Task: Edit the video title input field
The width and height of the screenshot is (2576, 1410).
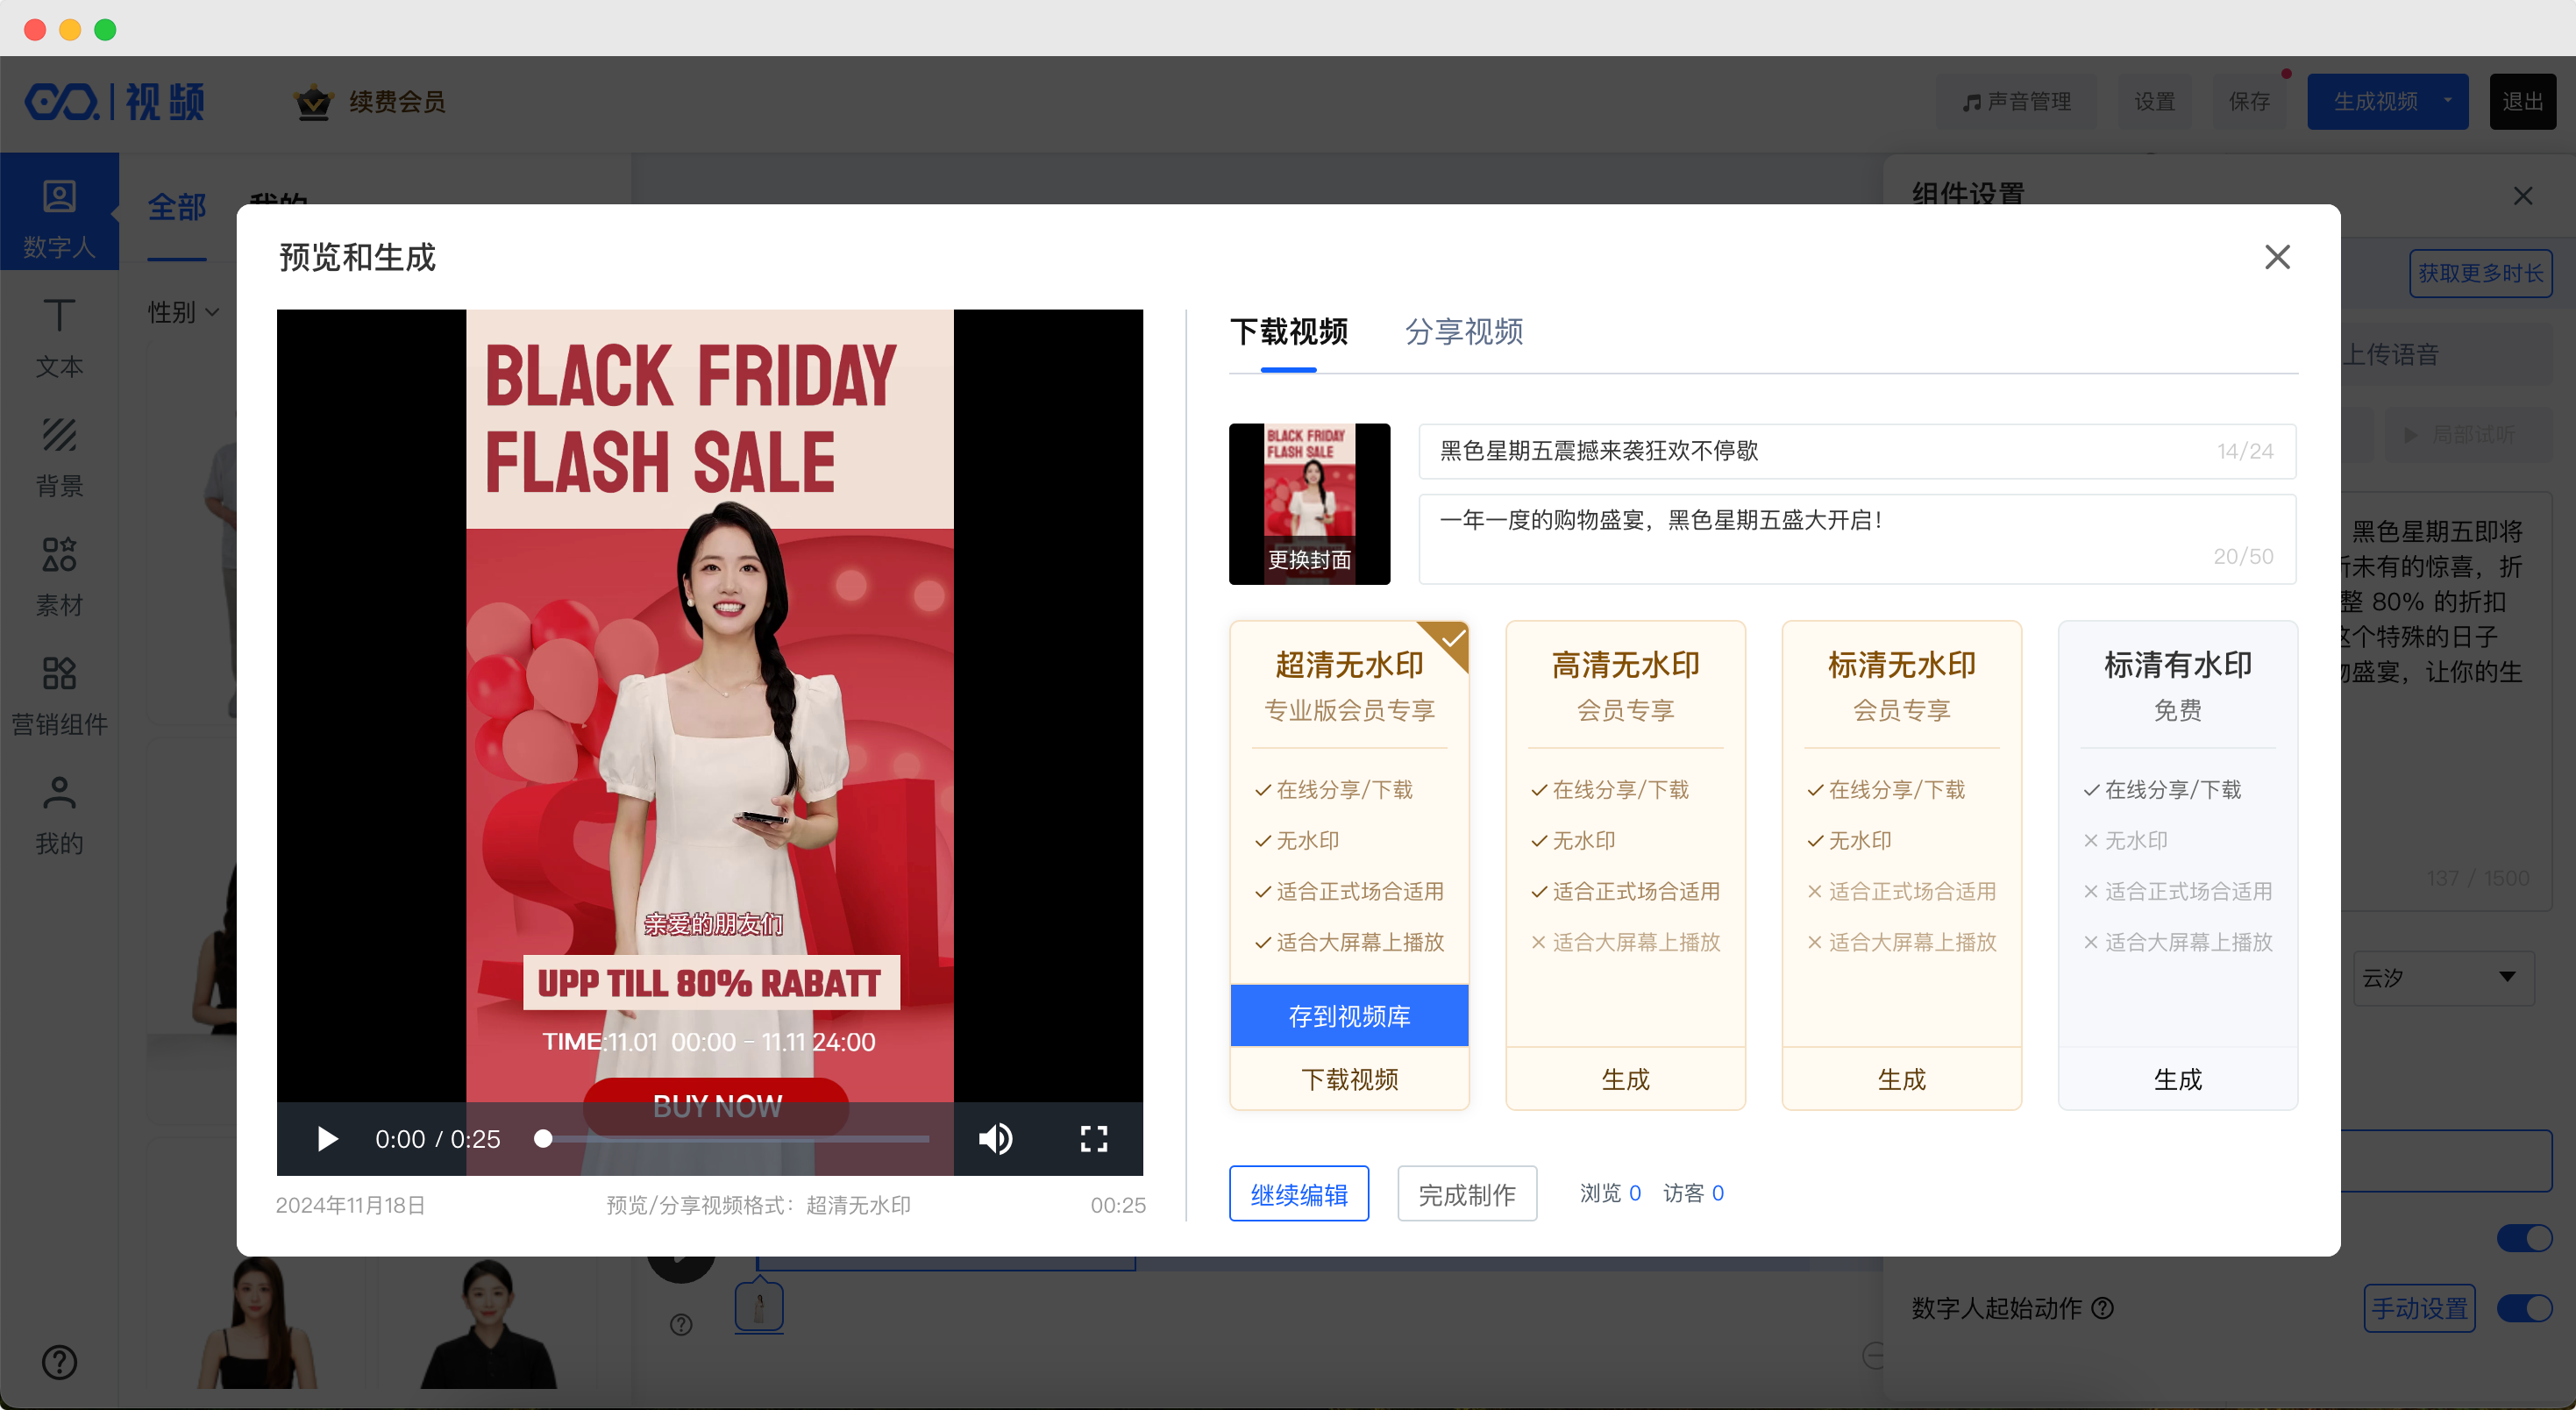Action: 1857,451
